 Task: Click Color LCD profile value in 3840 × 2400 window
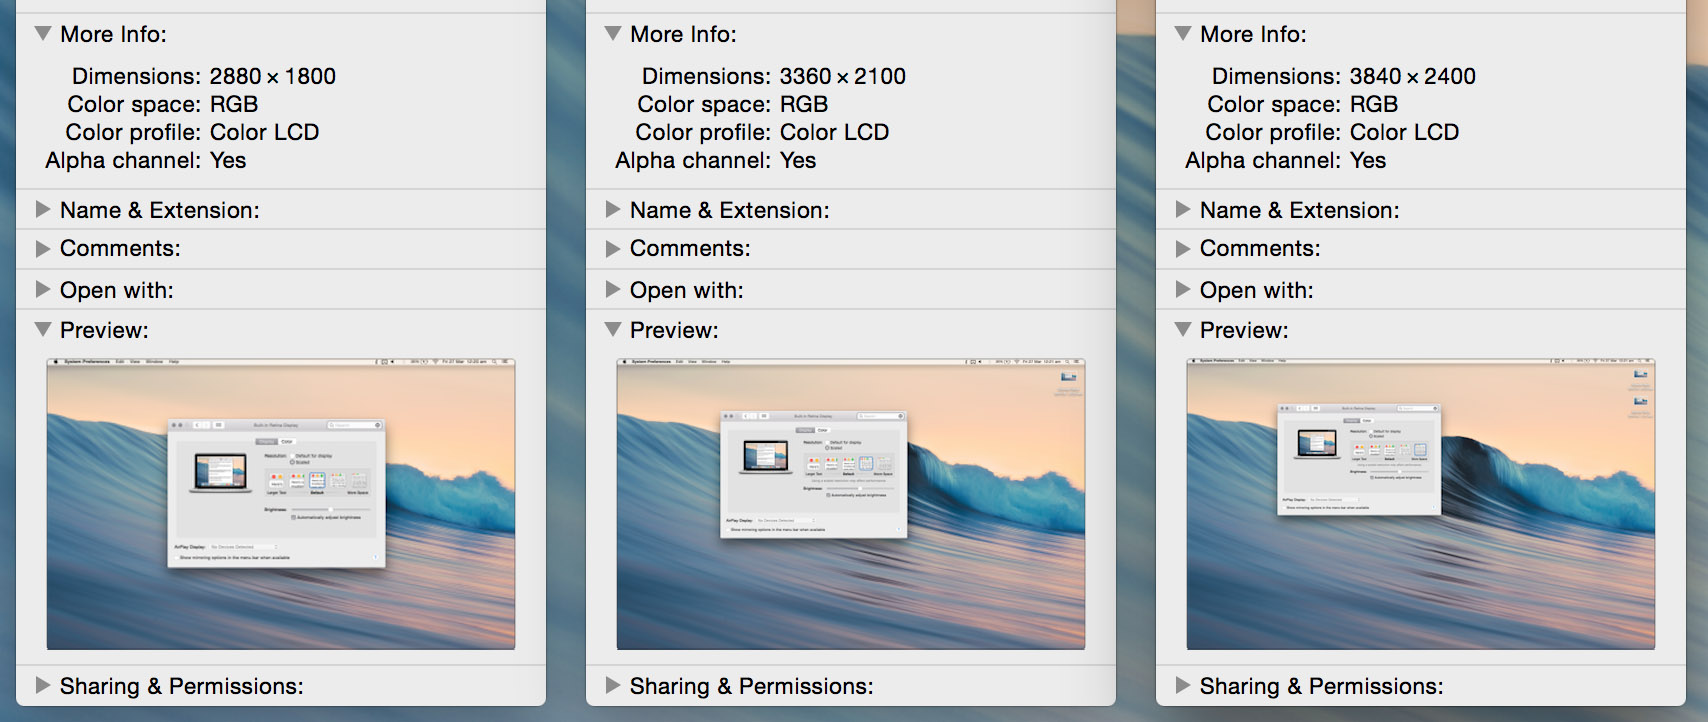coord(1405,132)
